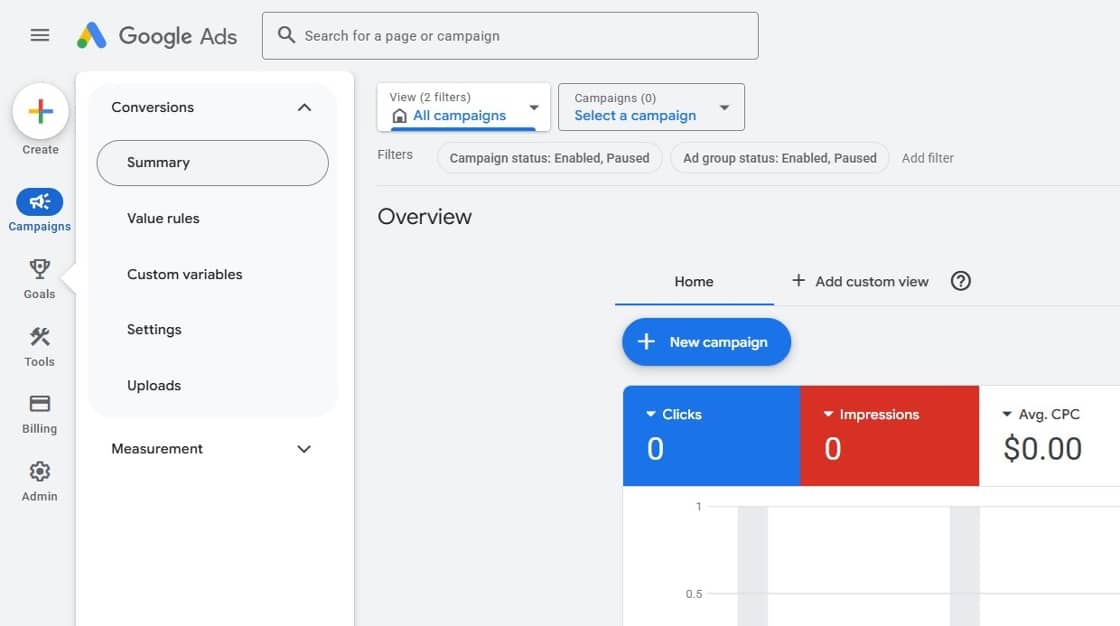Image resolution: width=1120 pixels, height=626 pixels.
Task: Open Value rules menu item
Action: point(163,218)
